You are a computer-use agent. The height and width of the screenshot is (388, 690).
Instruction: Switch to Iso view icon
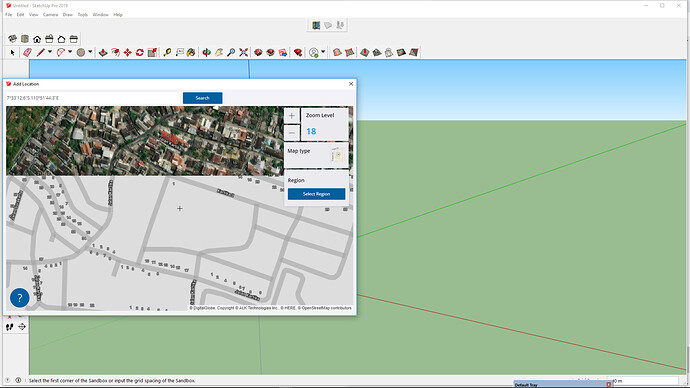click(12, 39)
